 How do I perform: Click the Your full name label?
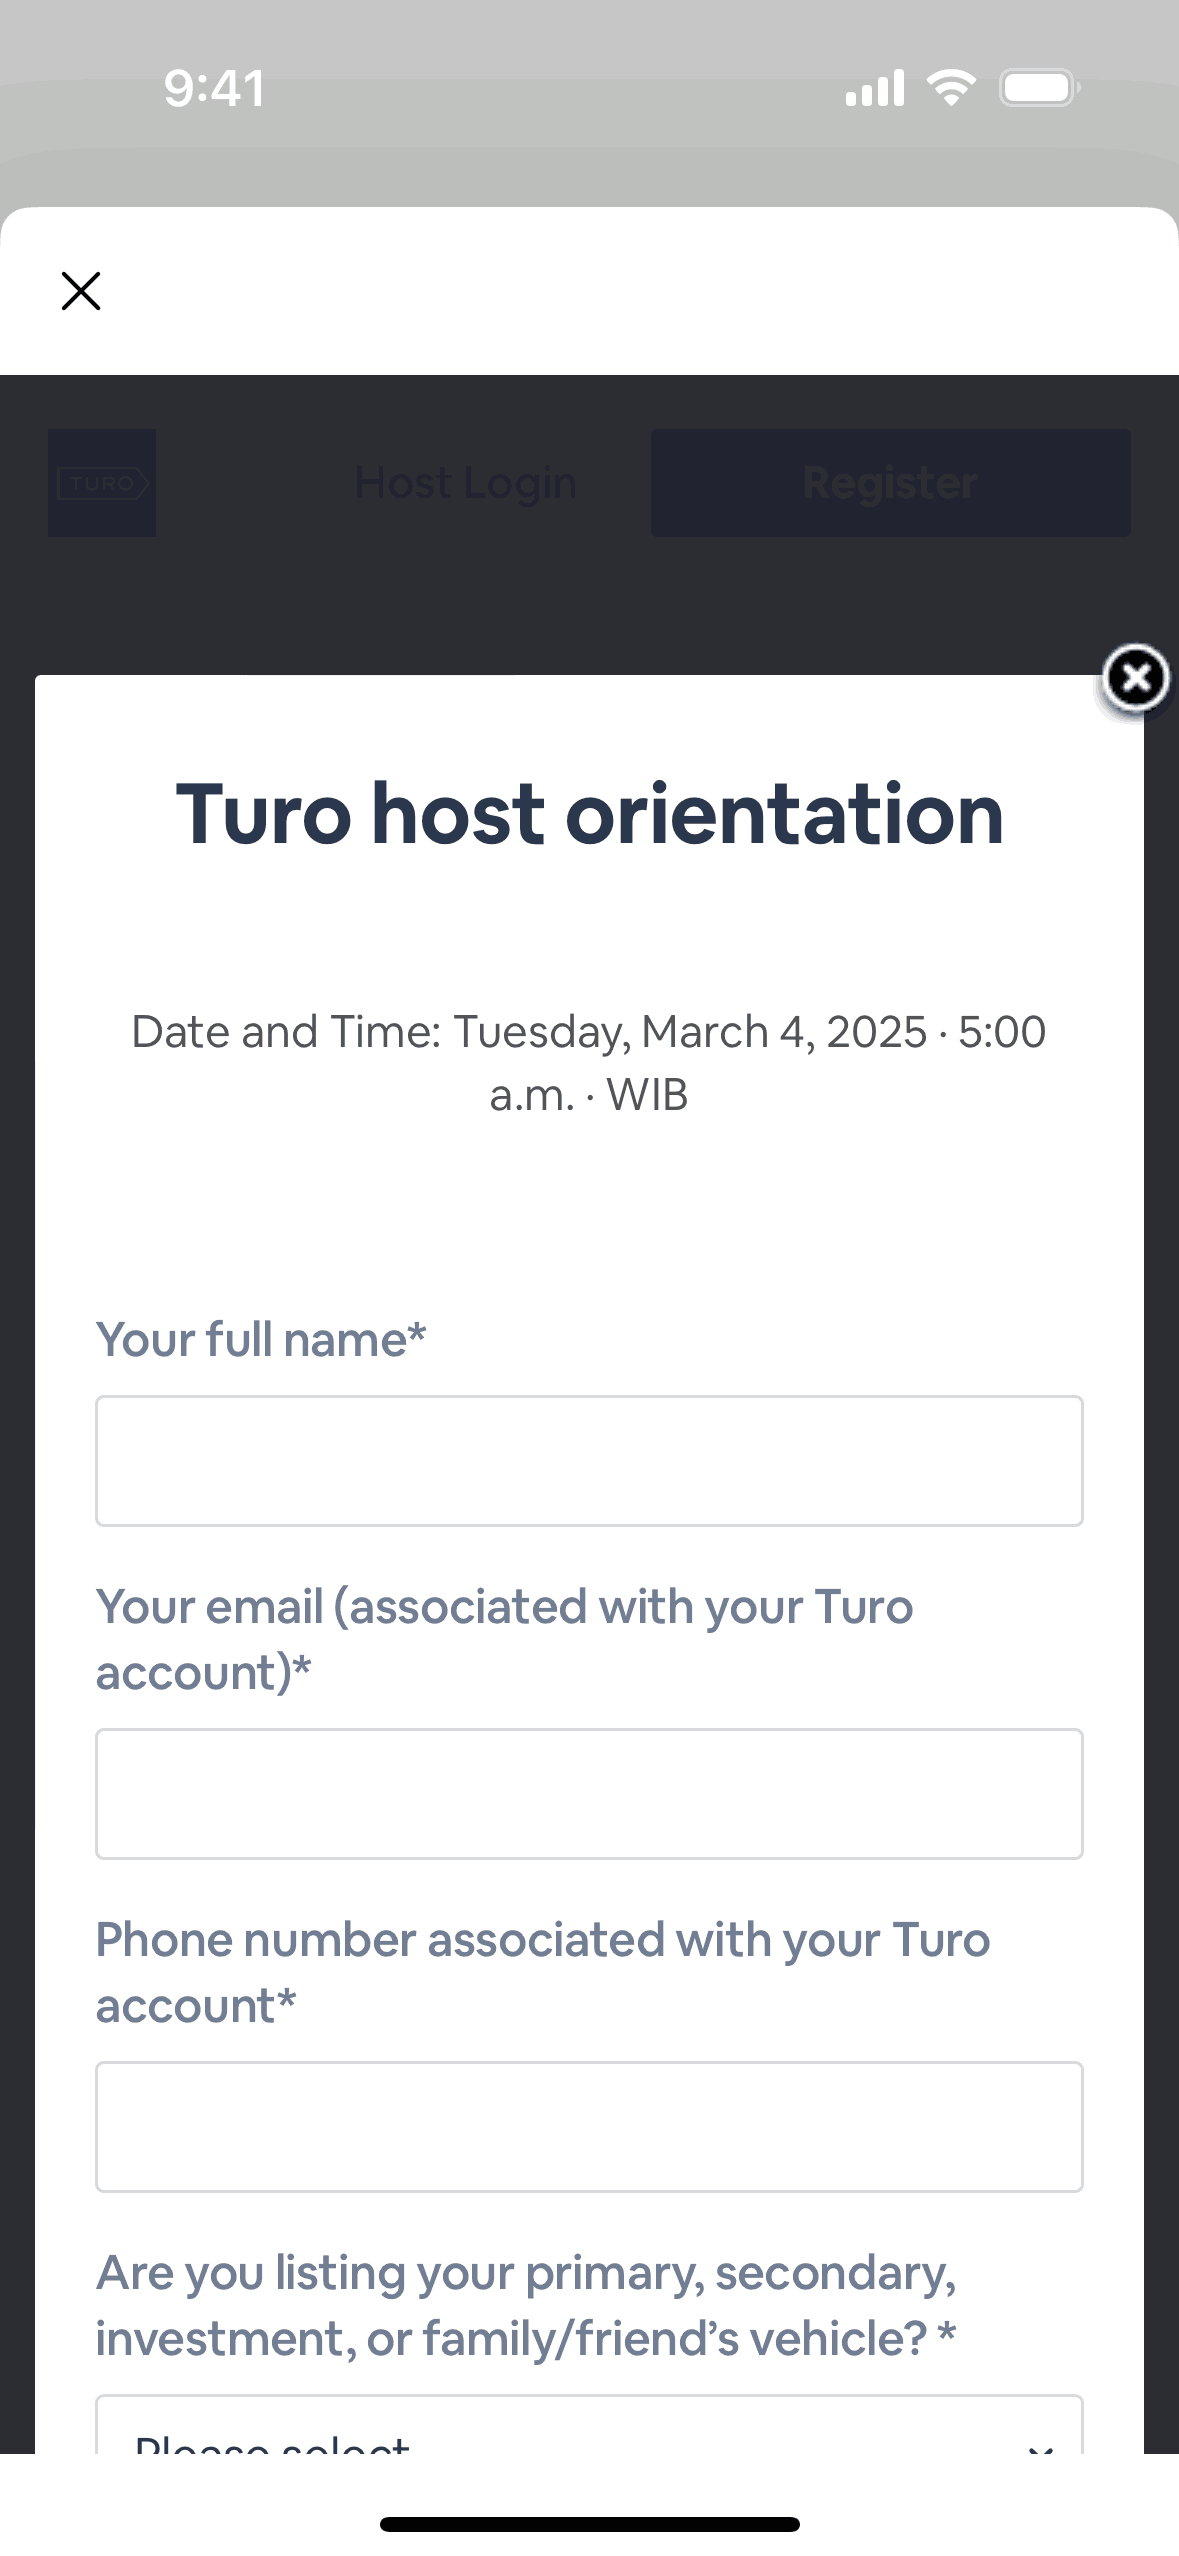pos(261,1339)
